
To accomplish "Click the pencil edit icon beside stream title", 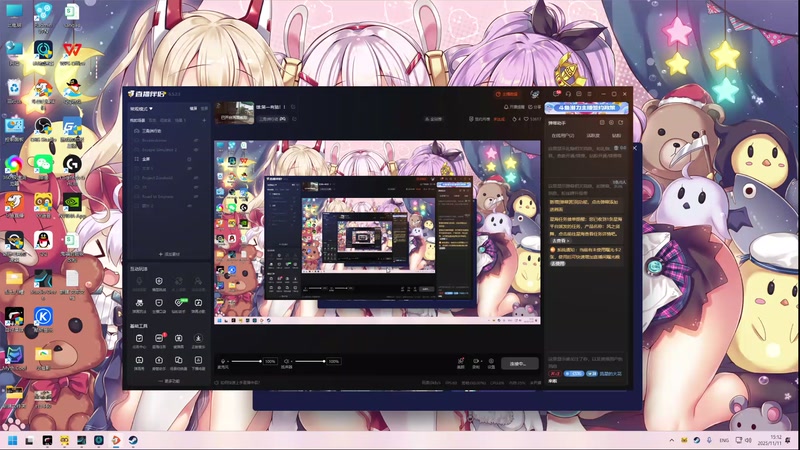I will coord(293,107).
